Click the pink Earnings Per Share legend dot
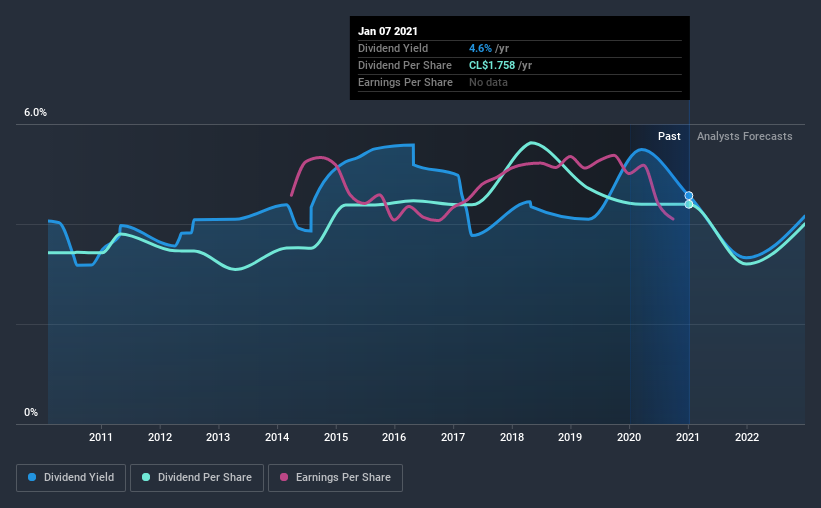 pos(284,477)
